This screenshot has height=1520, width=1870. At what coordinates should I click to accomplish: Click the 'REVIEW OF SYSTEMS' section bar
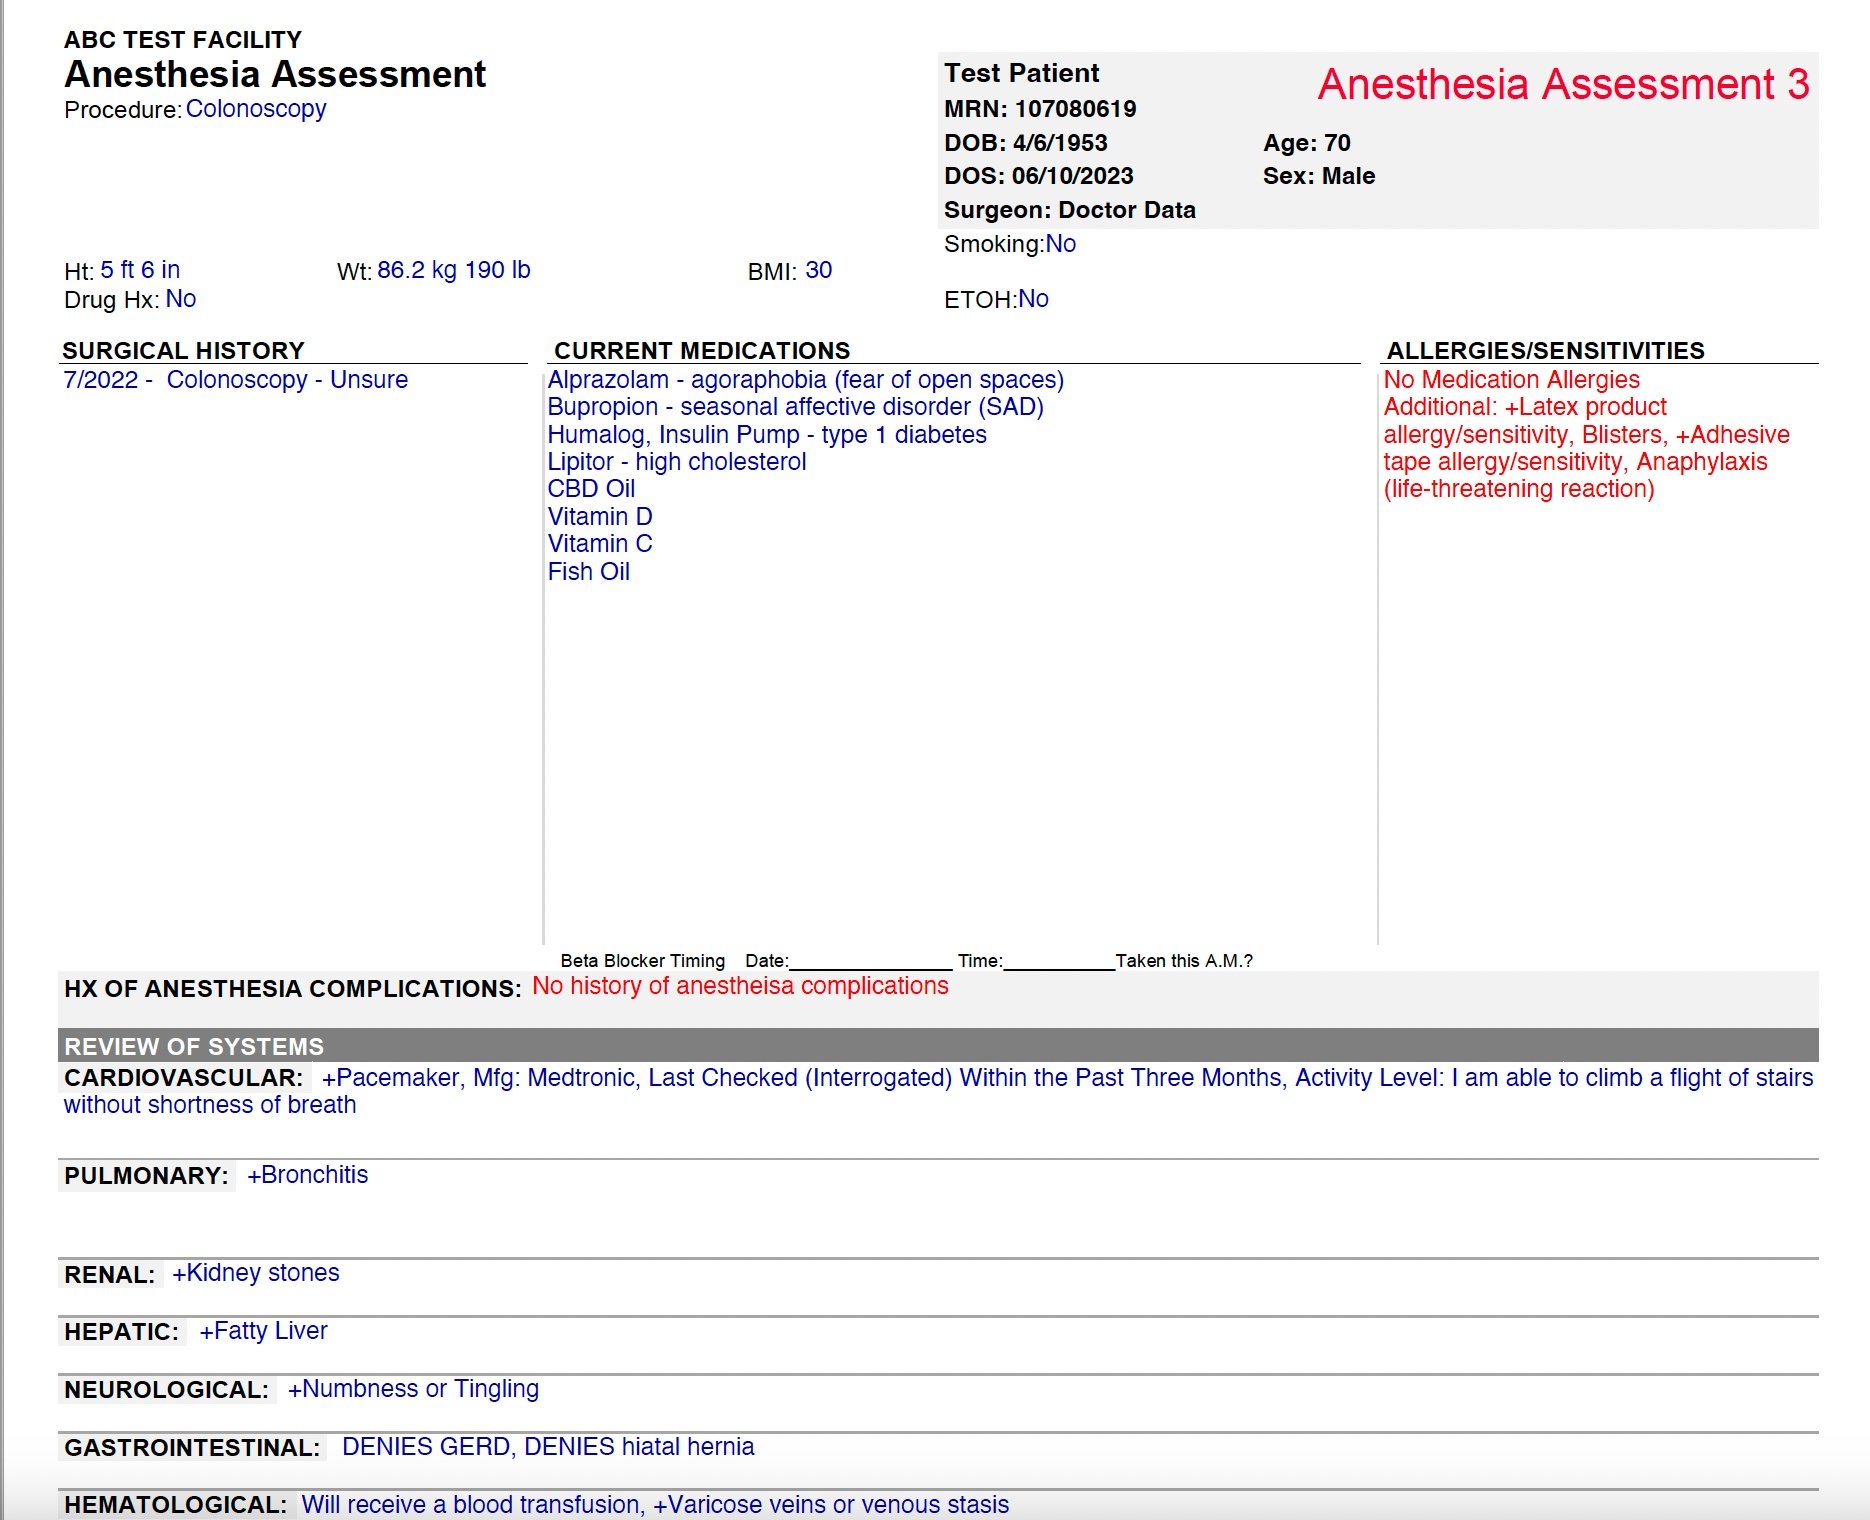coord(938,1046)
